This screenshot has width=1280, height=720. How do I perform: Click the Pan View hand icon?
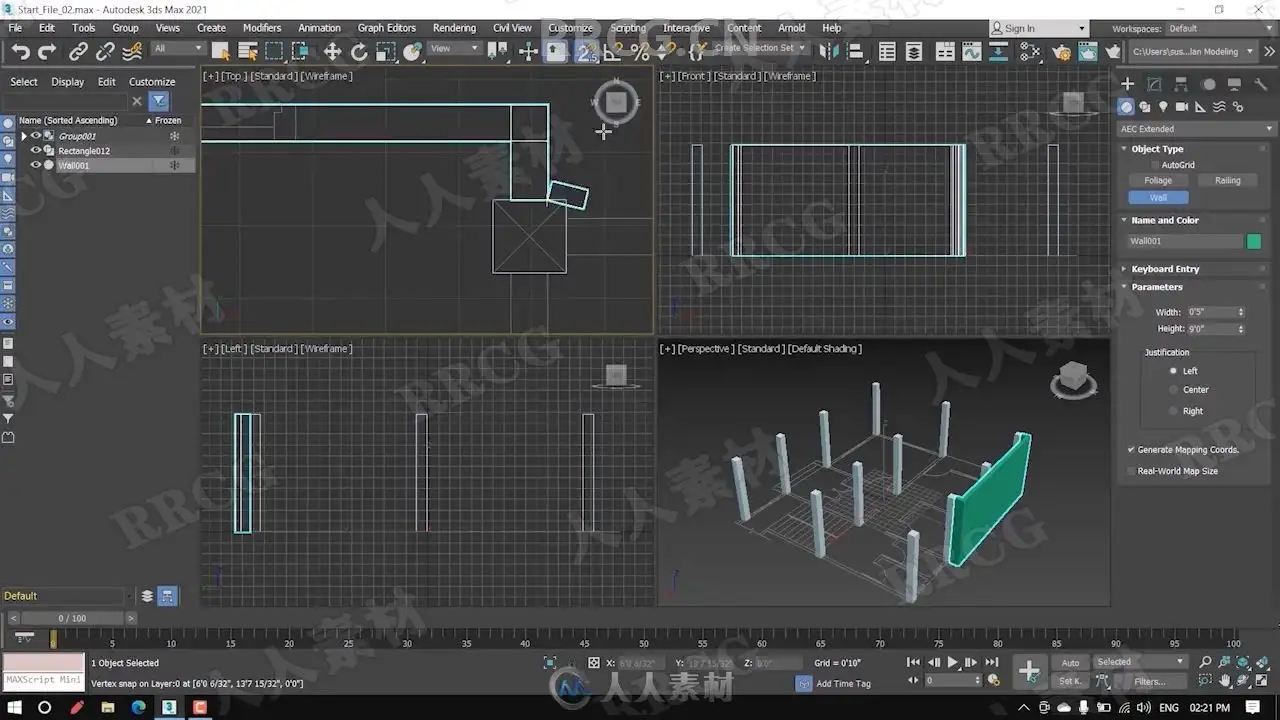(1226, 680)
